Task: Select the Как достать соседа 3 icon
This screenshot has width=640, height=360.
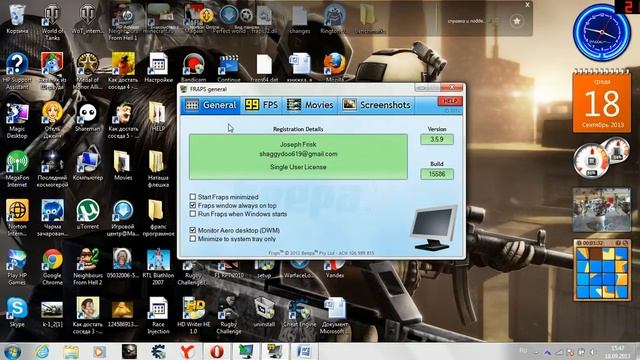Action: pos(87,316)
